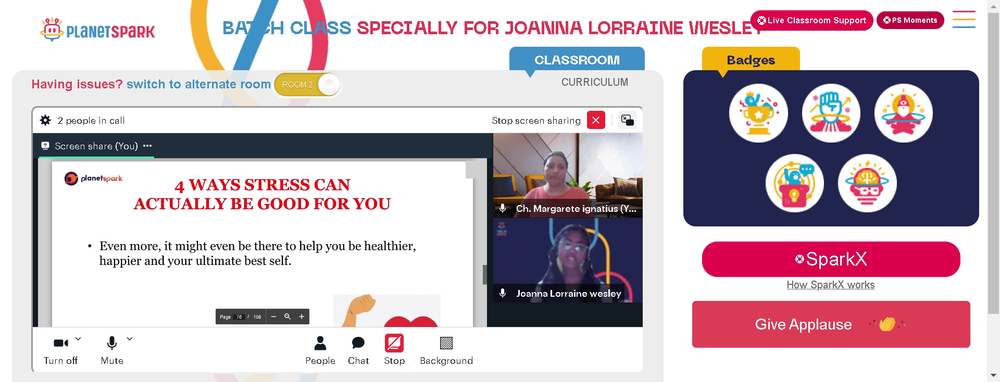This screenshot has height=382, width=1000.
Task: Click the SparkX button
Action: coord(831,259)
